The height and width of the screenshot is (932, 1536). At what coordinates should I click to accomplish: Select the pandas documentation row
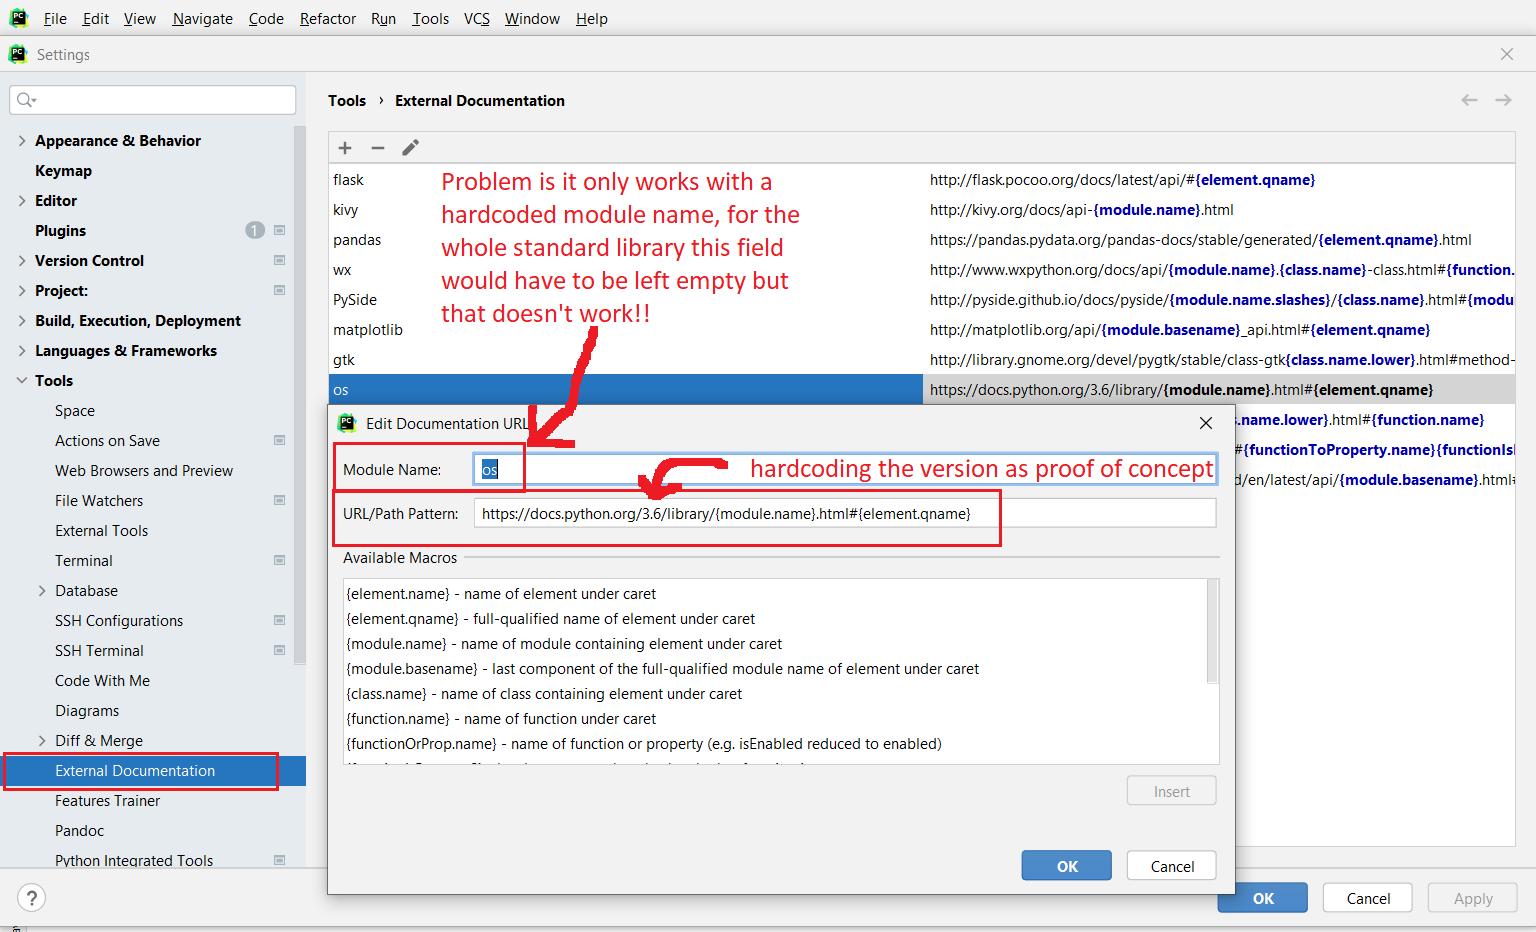coord(922,240)
